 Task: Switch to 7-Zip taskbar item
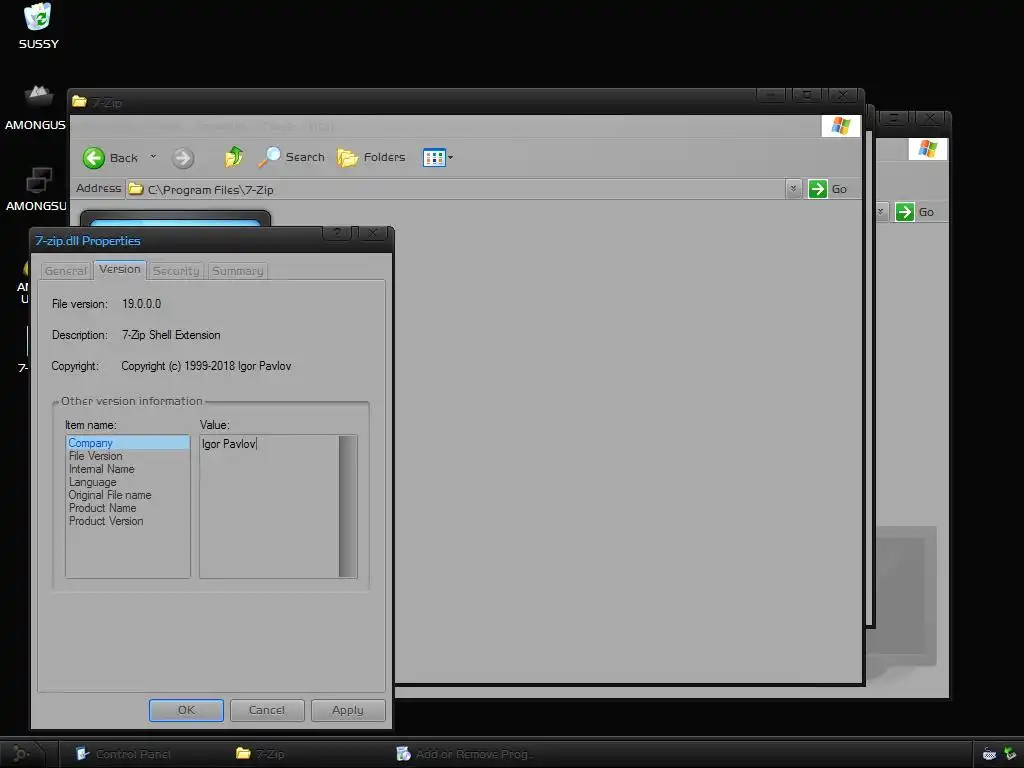(261, 754)
